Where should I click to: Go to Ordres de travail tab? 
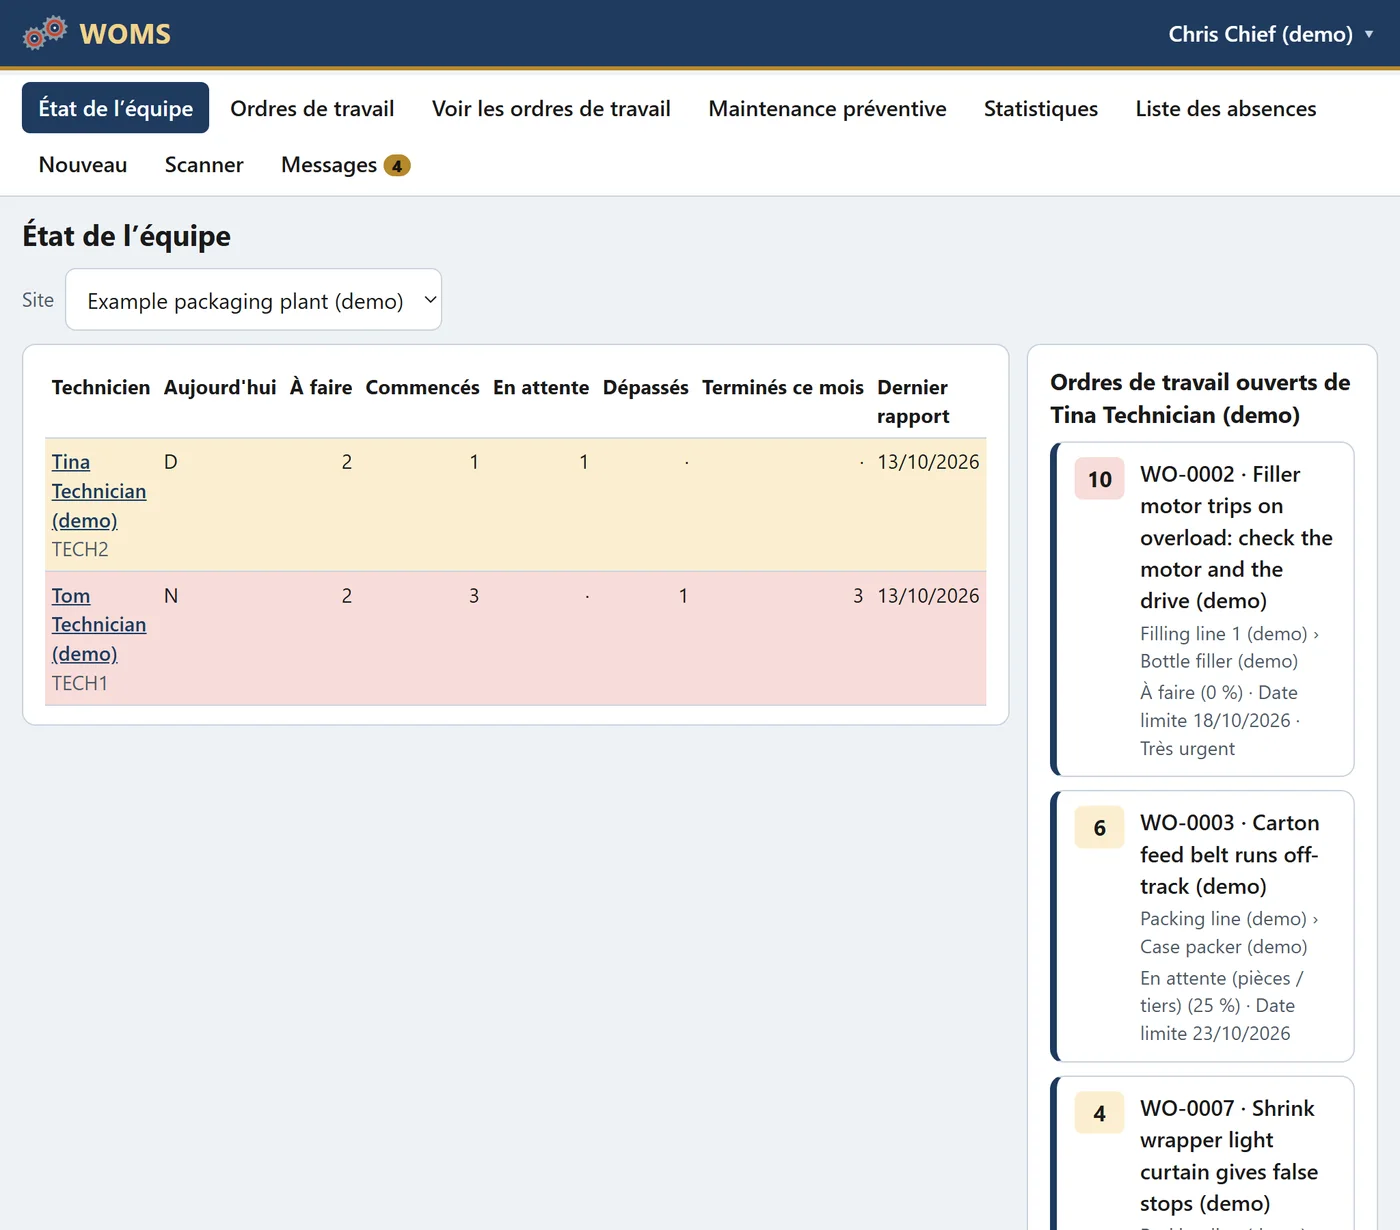pos(312,108)
